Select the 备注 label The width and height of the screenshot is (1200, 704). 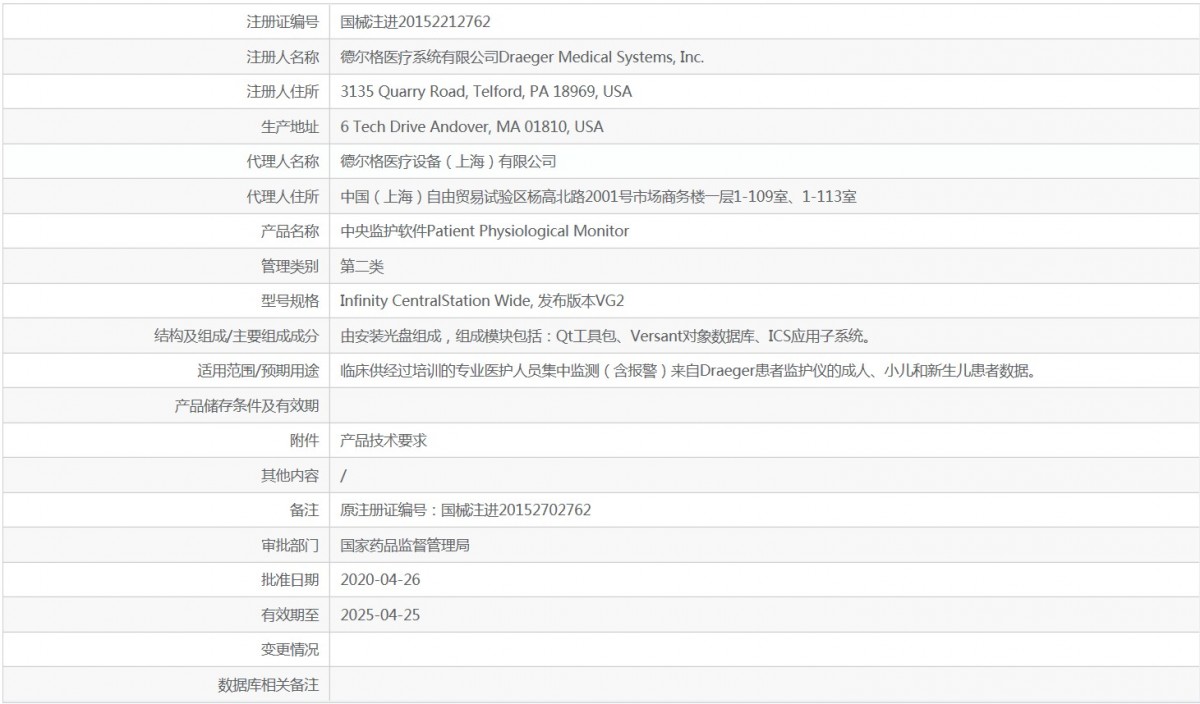tap(305, 510)
